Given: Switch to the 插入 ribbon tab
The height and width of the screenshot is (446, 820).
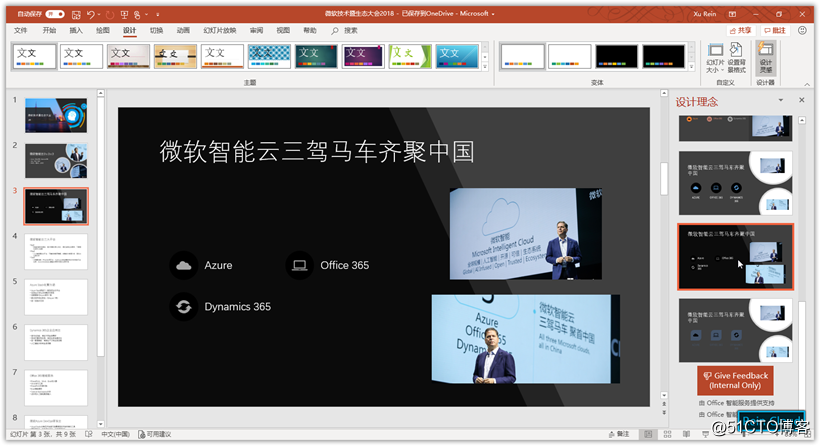Looking at the screenshot, I should pyautogui.click(x=76, y=30).
